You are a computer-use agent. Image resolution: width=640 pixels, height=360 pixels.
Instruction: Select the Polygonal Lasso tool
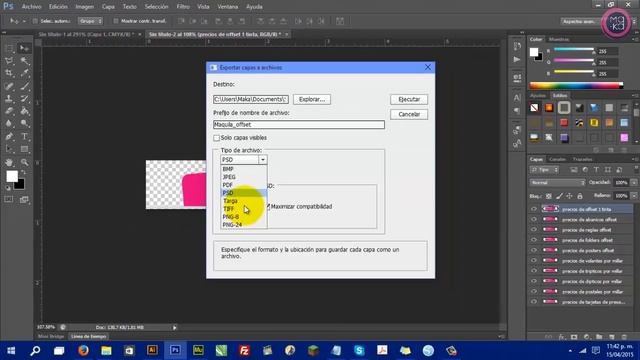(9, 61)
